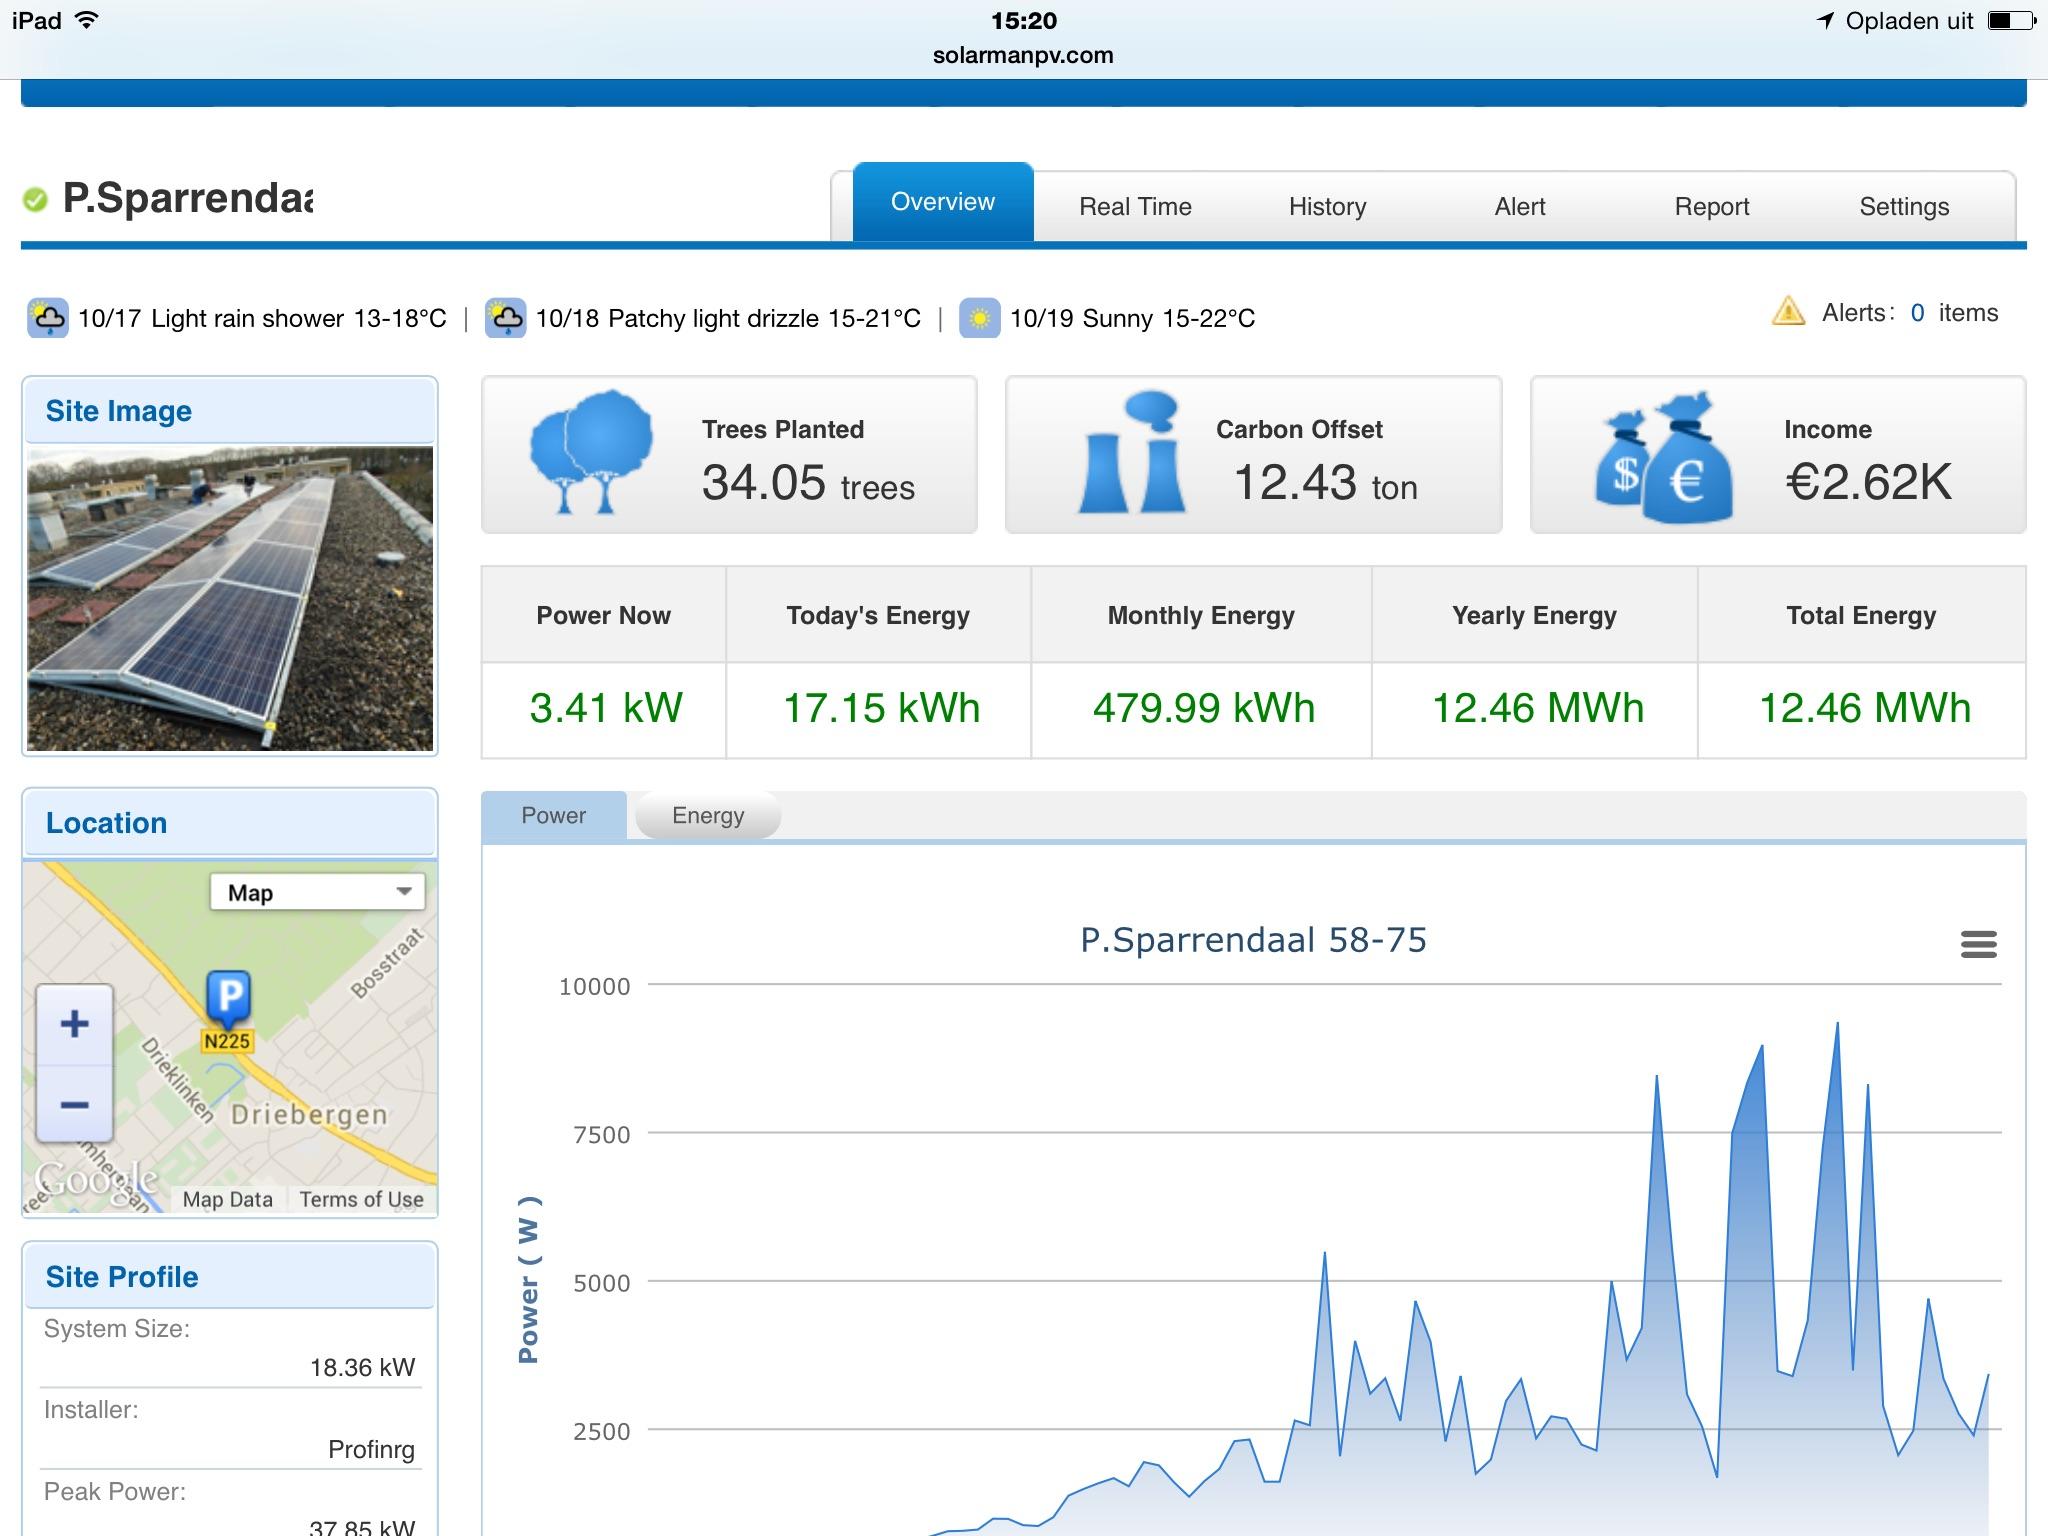Open the chart hamburger menu icon
This screenshot has width=2048, height=1536.
click(1978, 944)
